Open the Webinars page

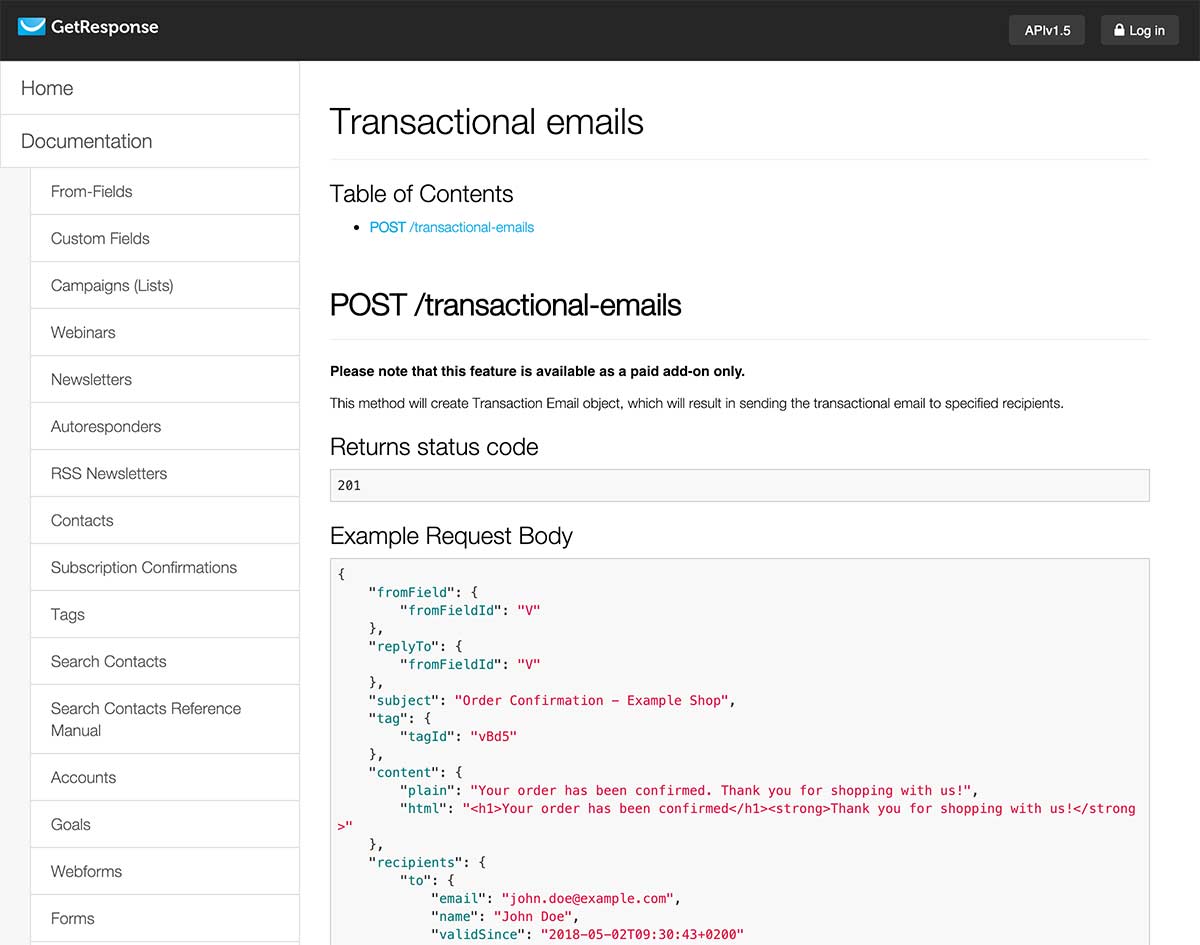(165, 332)
